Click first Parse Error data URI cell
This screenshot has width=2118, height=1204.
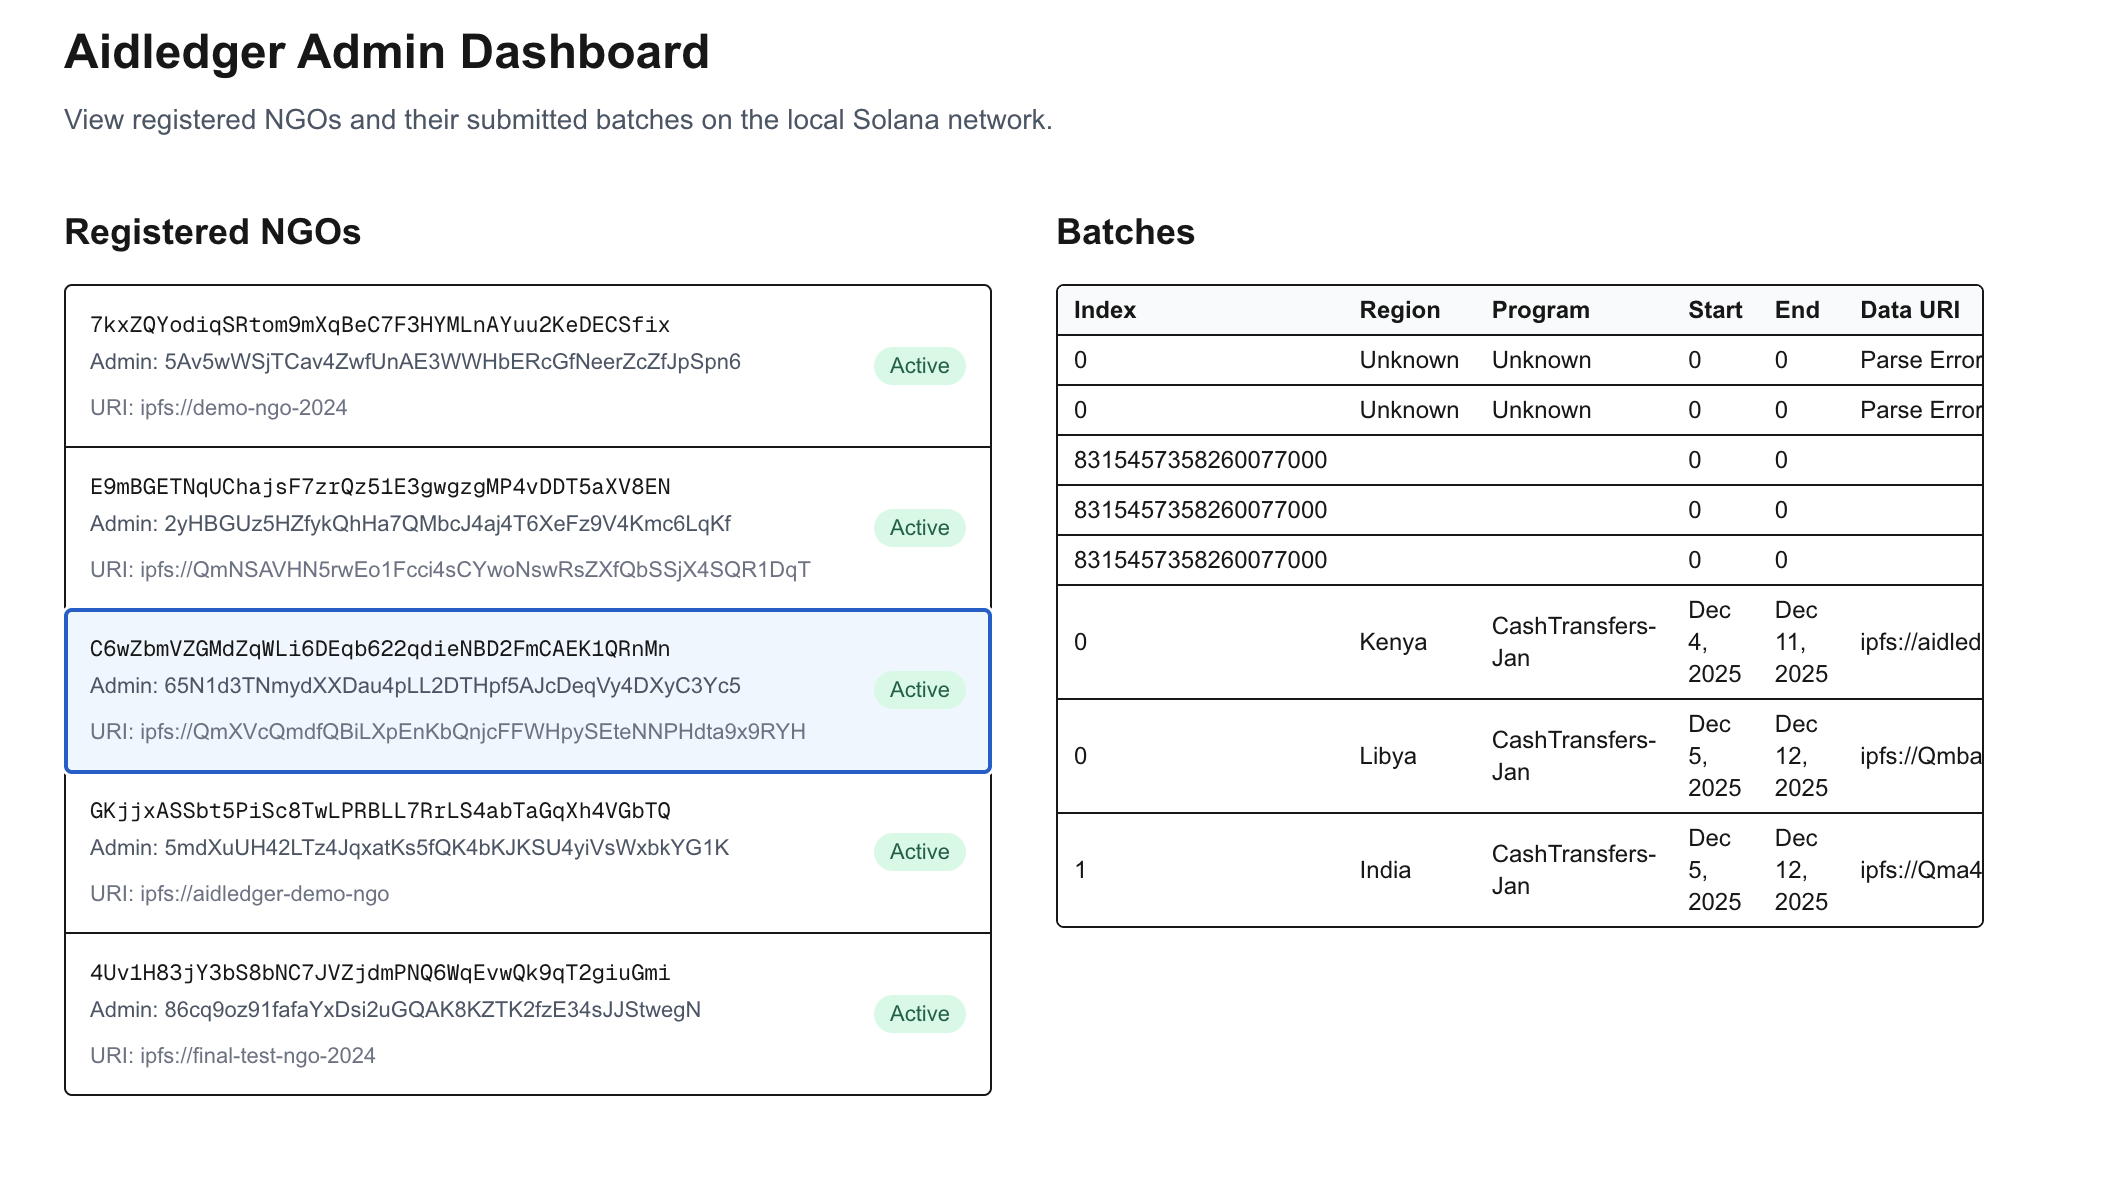[x=1919, y=360]
